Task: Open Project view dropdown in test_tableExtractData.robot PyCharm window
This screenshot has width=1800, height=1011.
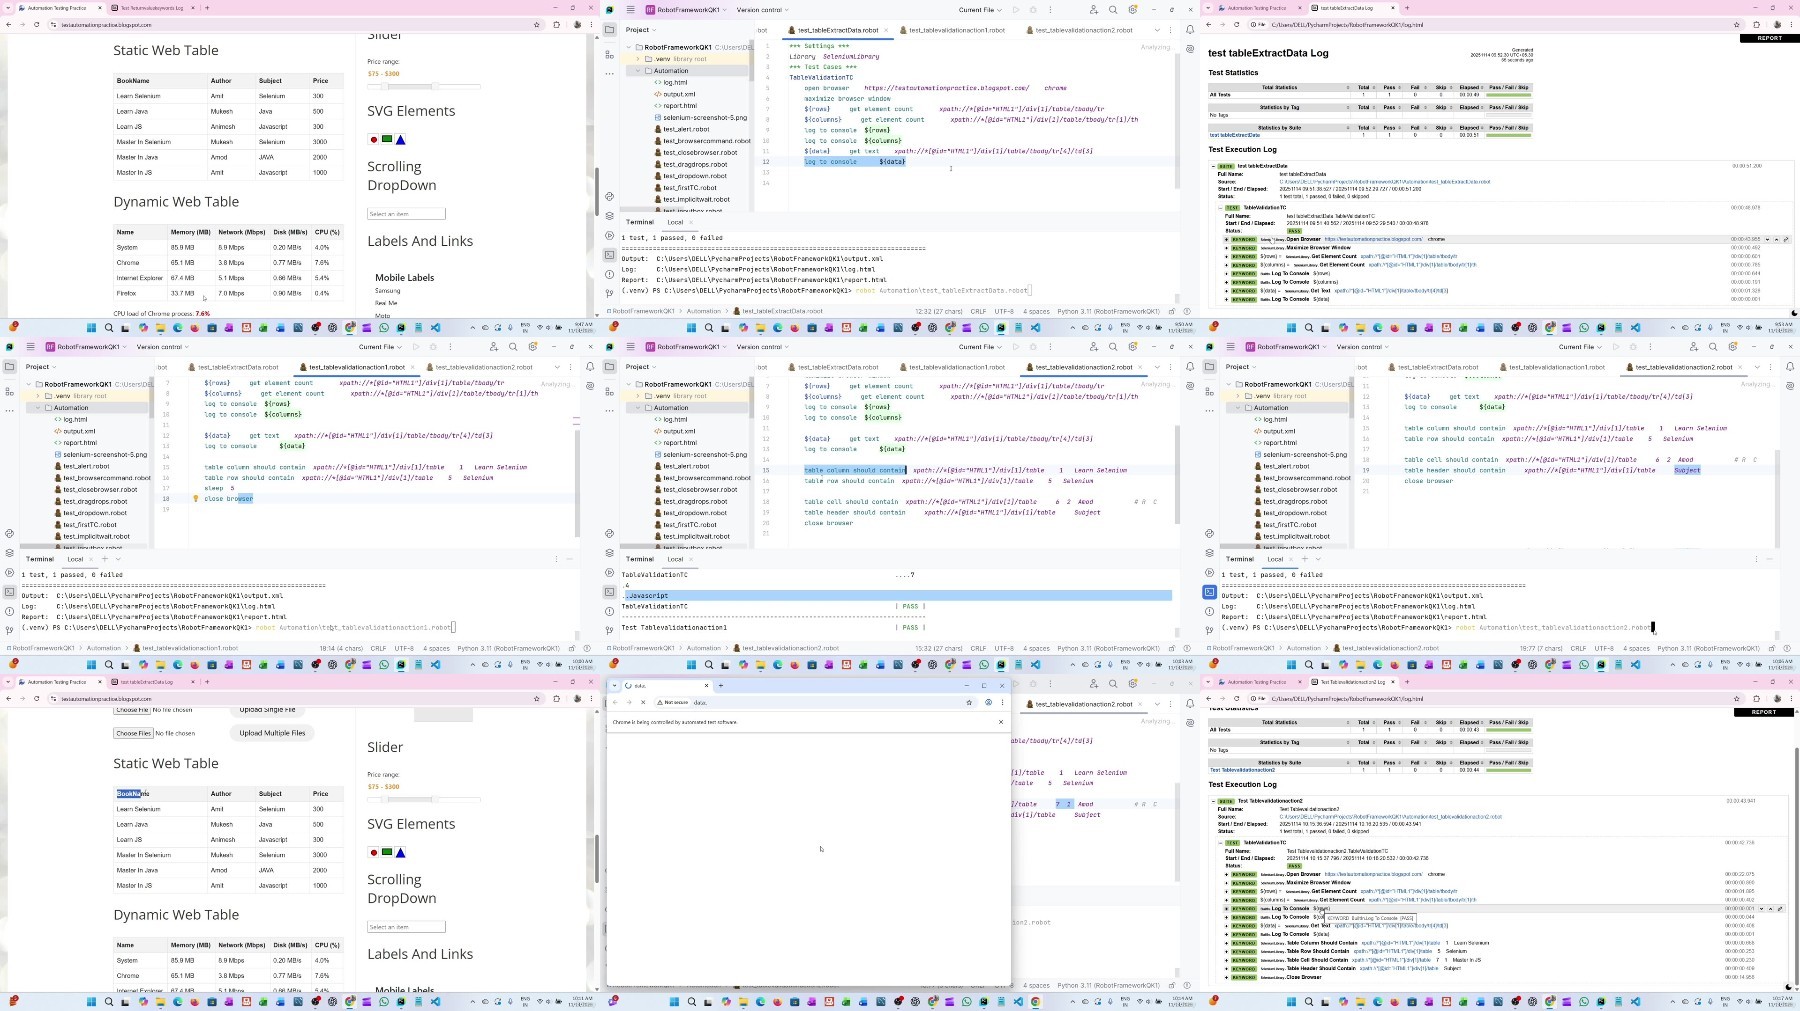Action: pyautogui.click(x=641, y=30)
